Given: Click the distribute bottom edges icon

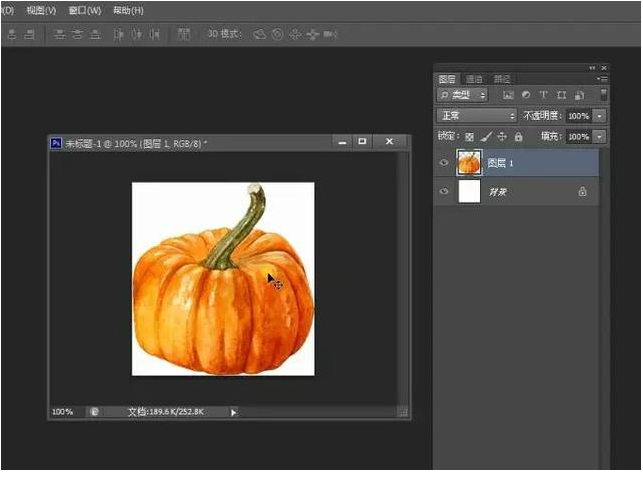Looking at the screenshot, I should point(95,34).
